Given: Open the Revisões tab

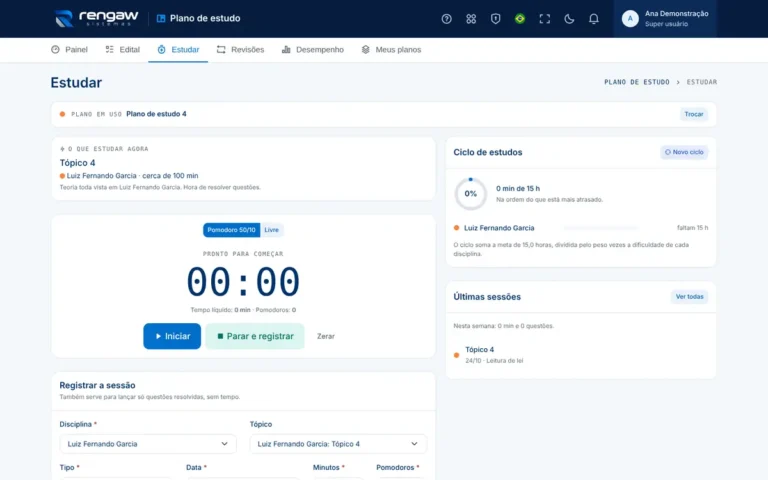Looking at the screenshot, I should [x=240, y=49].
